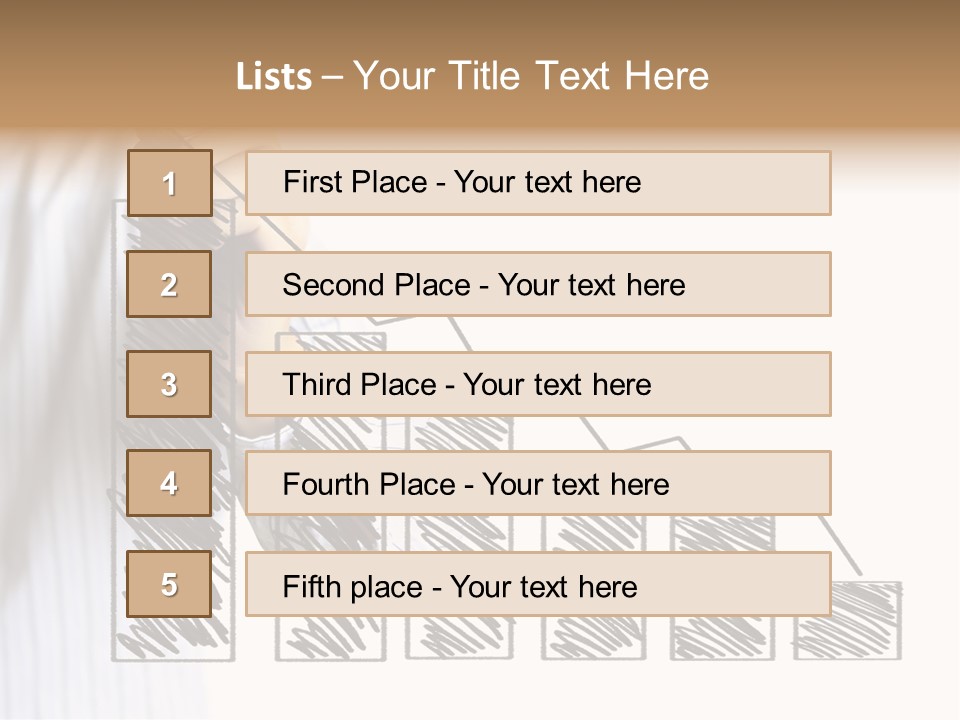Select the number 2 box
960x720 pixels.
coord(169,284)
